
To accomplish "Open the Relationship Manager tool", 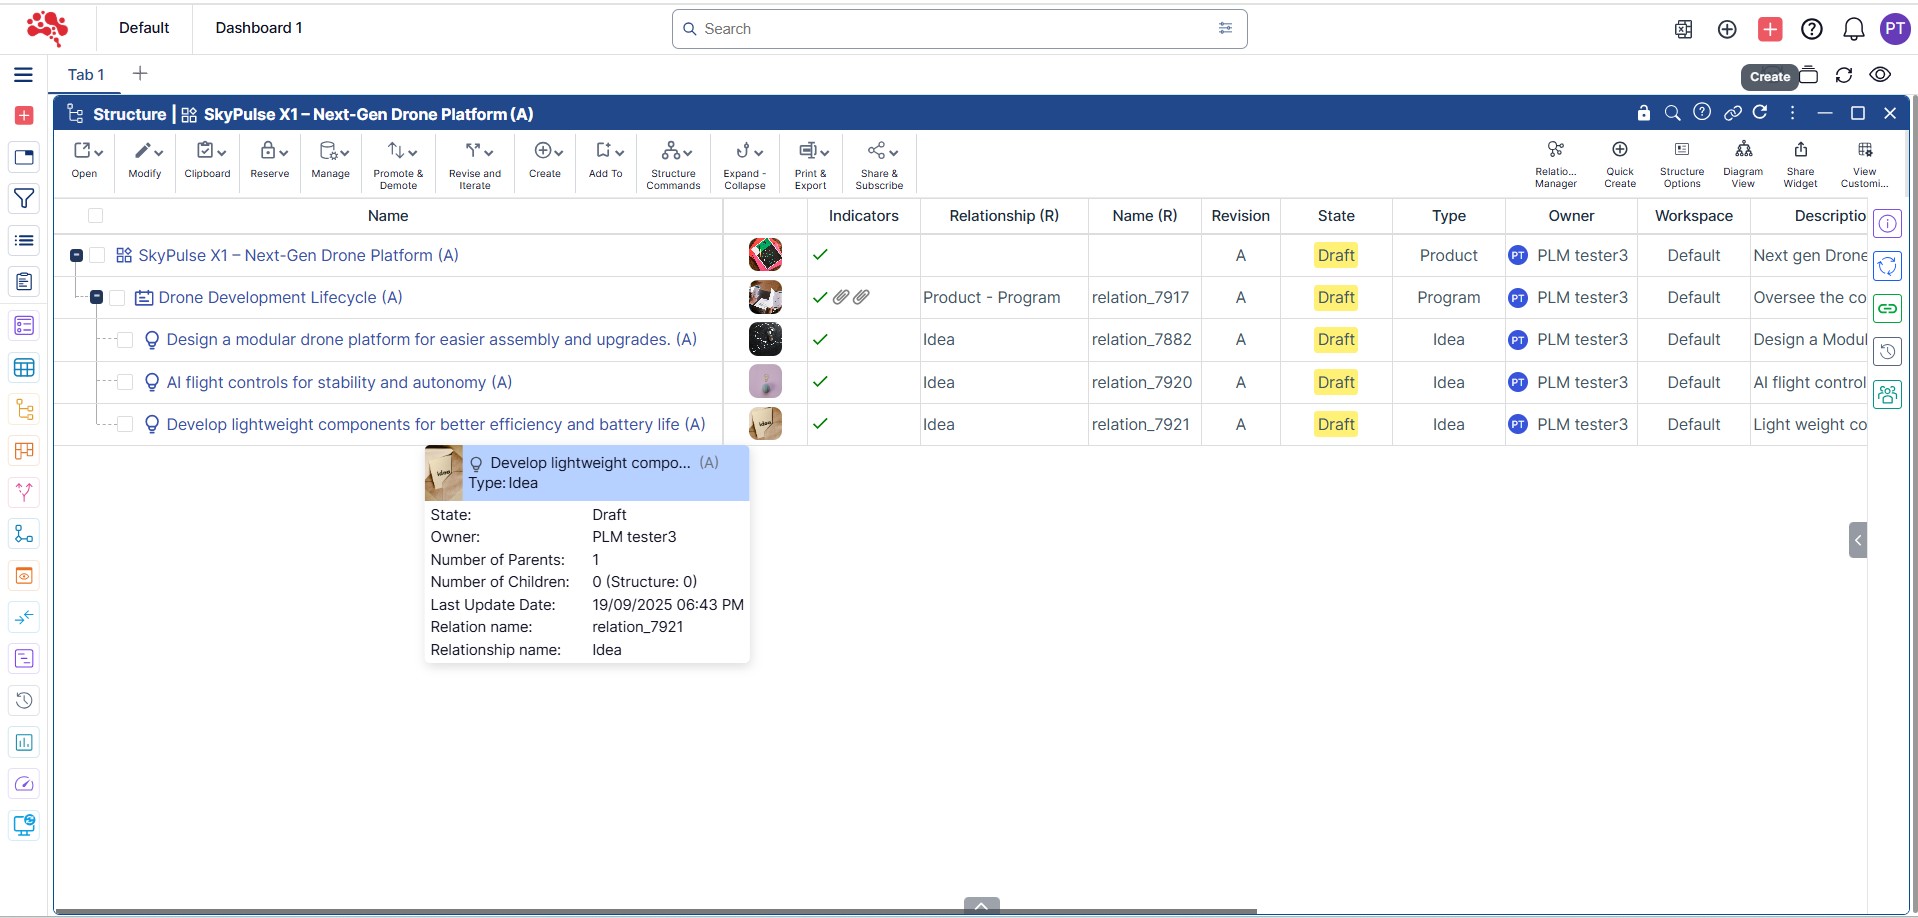I will pyautogui.click(x=1555, y=162).
